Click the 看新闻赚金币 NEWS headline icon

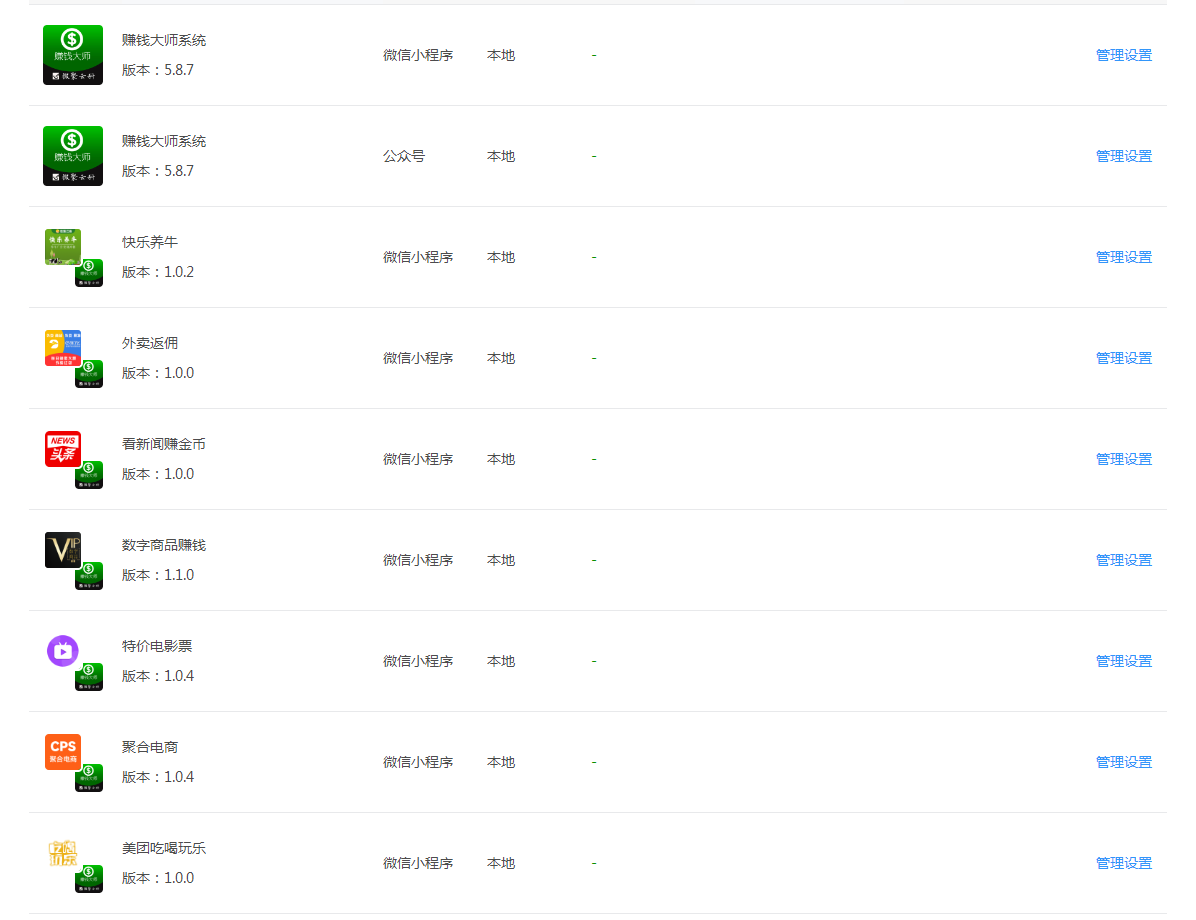click(72, 458)
